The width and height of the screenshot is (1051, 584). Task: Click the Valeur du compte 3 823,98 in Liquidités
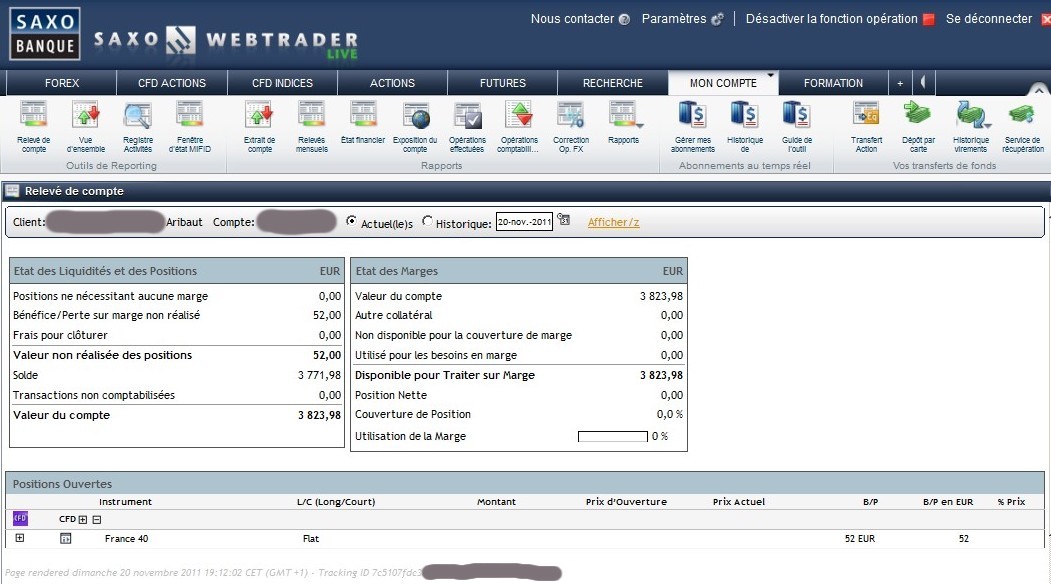(x=319, y=415)
